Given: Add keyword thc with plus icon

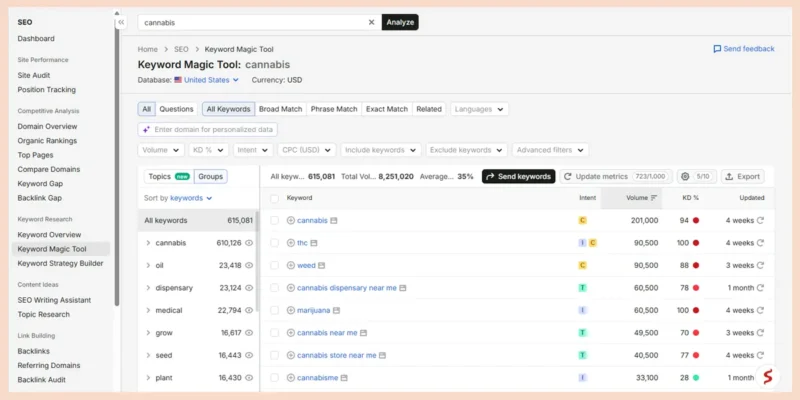Looking at the screenshot, I should pos(291,243).
